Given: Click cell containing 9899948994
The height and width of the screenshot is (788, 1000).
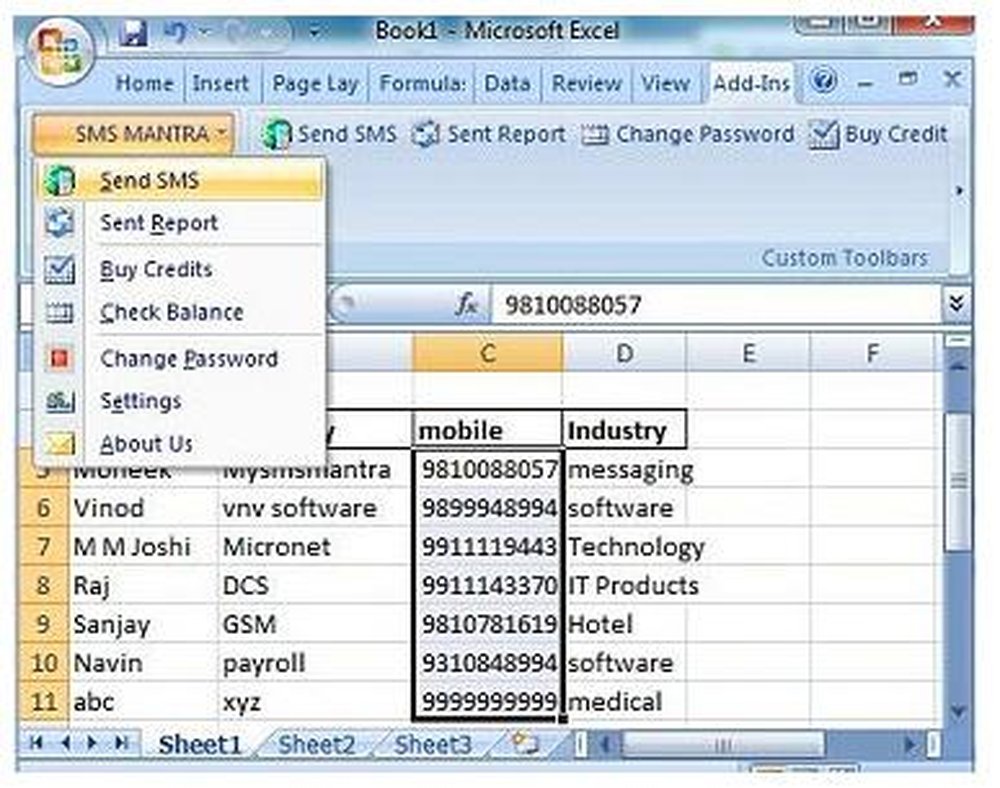Looking at the screenshot, I should coord(488,508).
